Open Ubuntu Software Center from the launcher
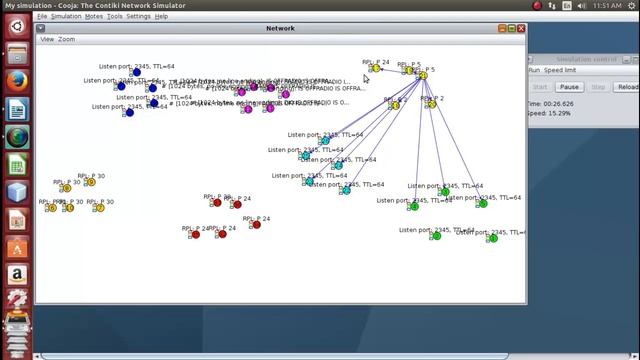Image resolution: width=640 pixels, height=360 pixels. coord(17,248)
